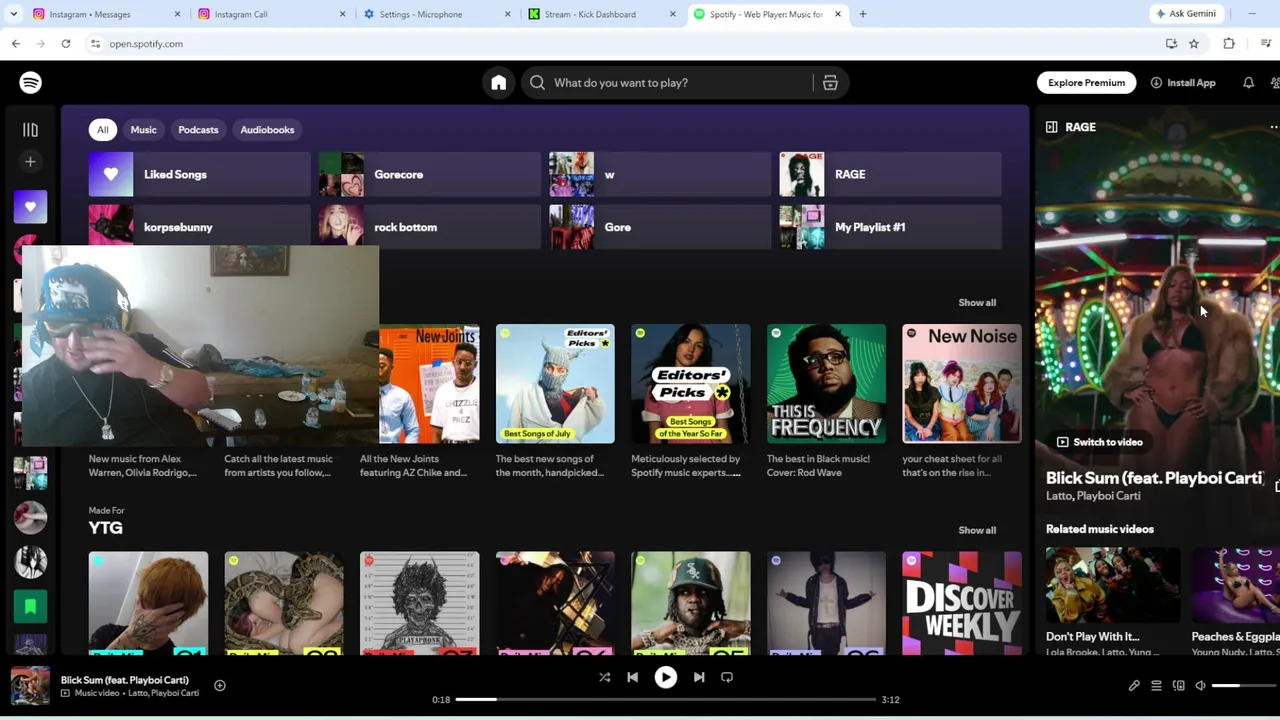Open Browse using the search bar box icon
The height and width of the screenshot is (720, 1280).
(830, 83)
